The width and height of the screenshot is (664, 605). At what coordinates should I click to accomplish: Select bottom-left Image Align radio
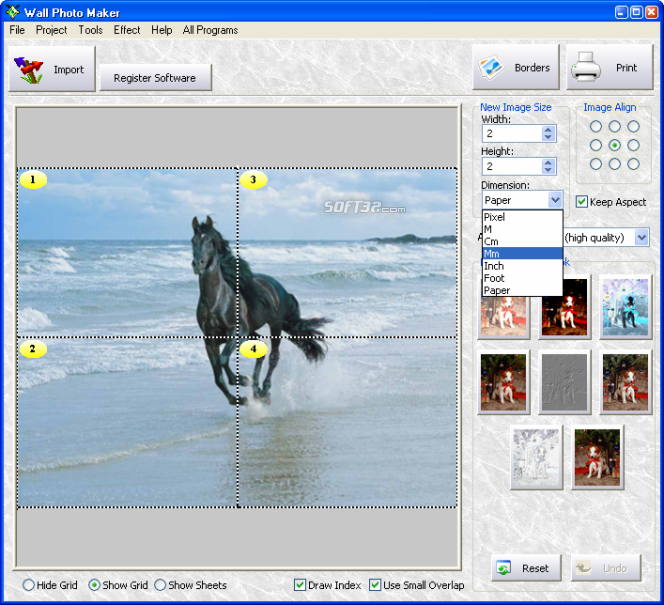tap(596, 164)
